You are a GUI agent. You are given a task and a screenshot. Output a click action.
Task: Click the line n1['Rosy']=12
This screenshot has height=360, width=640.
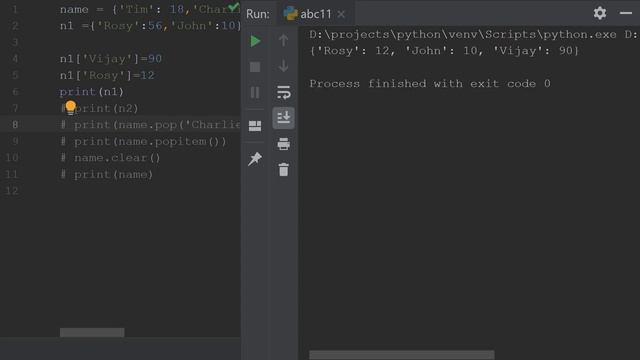tap(107, 76)
